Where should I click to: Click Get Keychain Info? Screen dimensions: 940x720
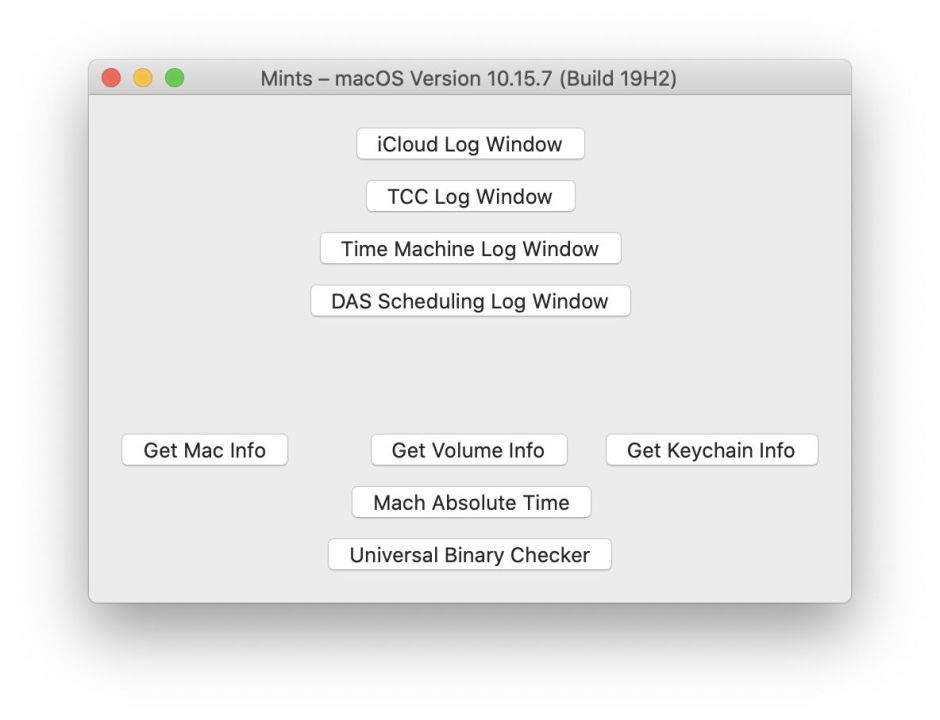[x=711, y=450]
